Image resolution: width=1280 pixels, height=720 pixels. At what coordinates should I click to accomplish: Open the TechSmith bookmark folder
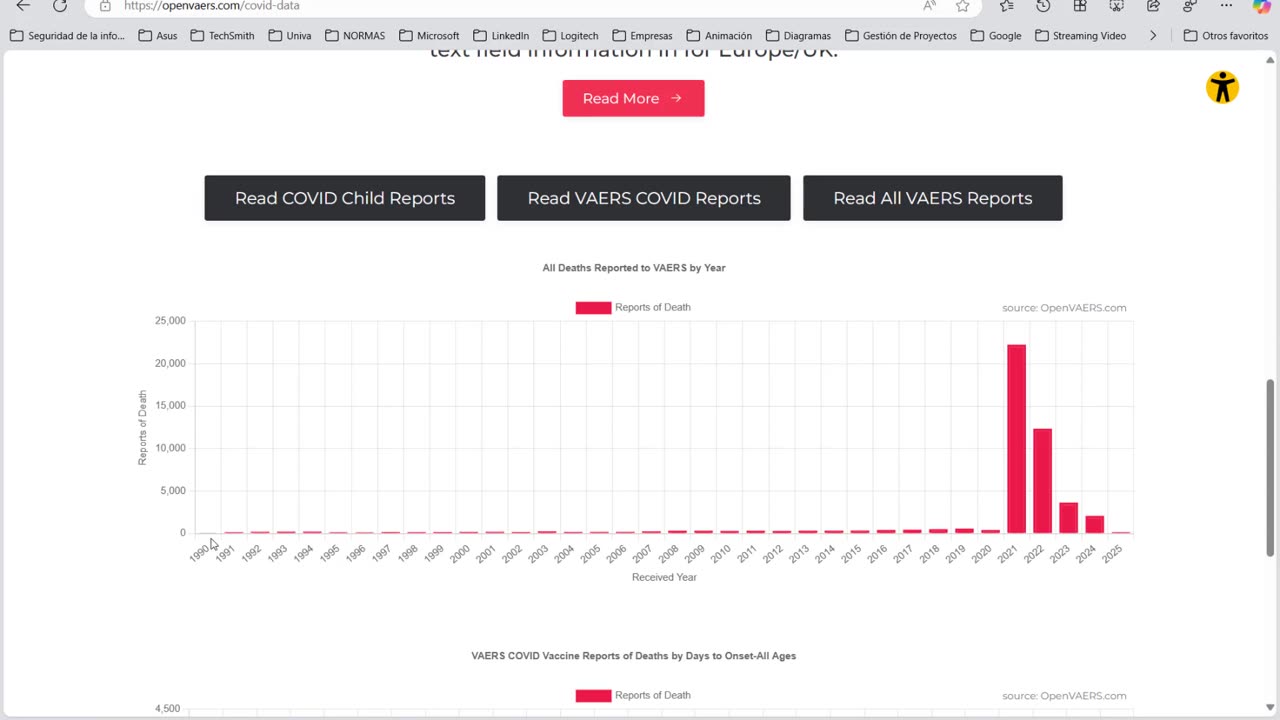coord(222,36)
